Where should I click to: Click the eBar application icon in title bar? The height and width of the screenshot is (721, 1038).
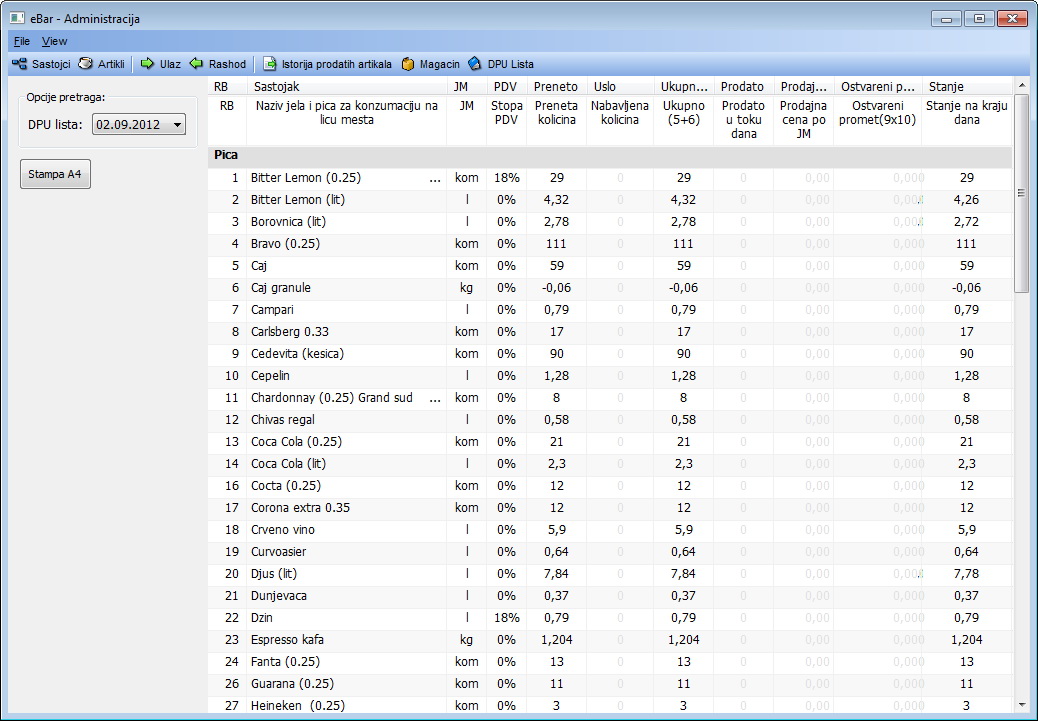17,18
